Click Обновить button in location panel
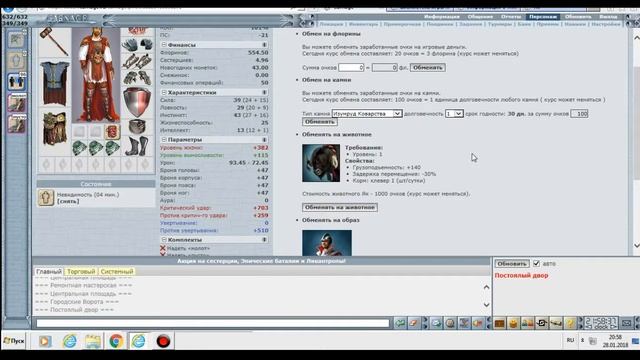640x360 pixels. pos(512,264)
